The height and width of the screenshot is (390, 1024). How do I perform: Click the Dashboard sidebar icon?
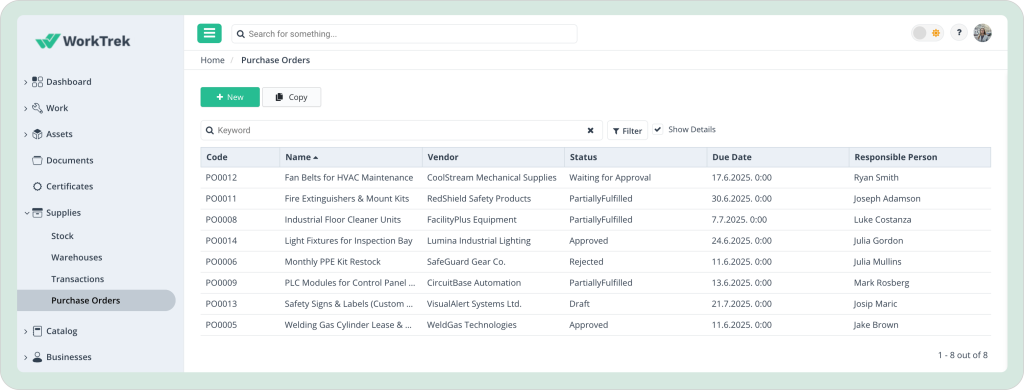37,82
